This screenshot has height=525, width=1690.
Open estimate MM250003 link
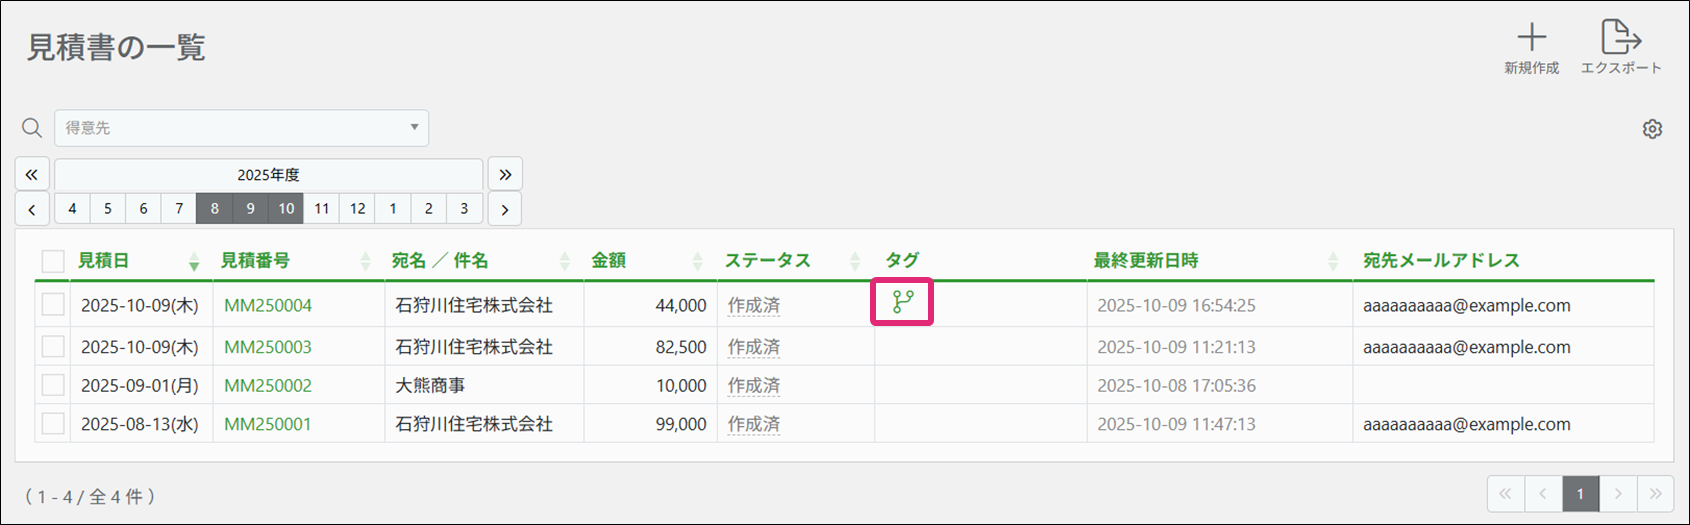click(x=268, y=347)
